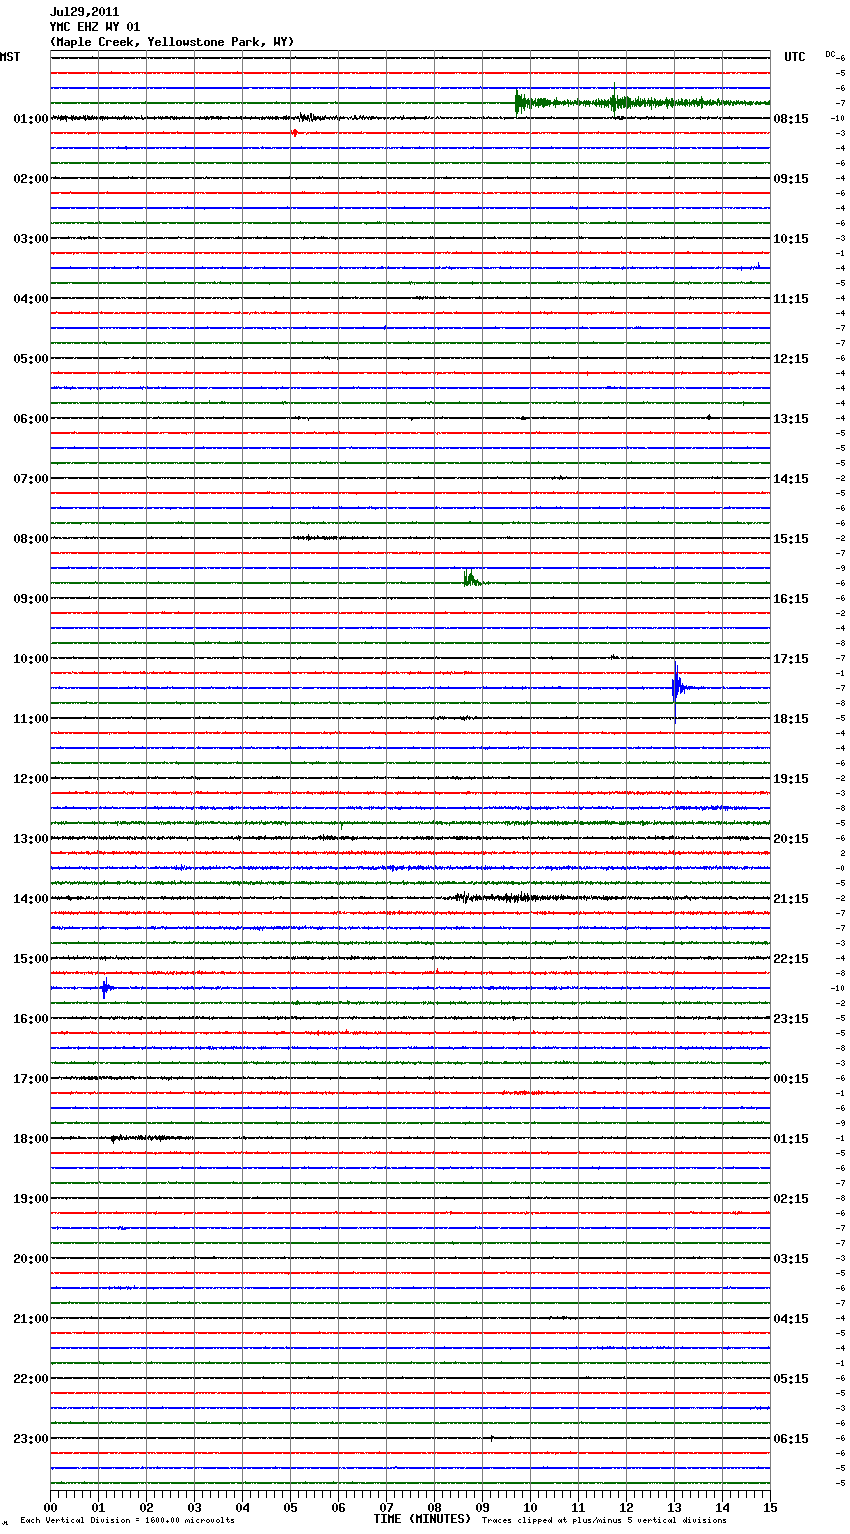Click the 02:15 UTC time label
The height and width of the screenshot is (1534, 850).
click(x=791, y=1199)
